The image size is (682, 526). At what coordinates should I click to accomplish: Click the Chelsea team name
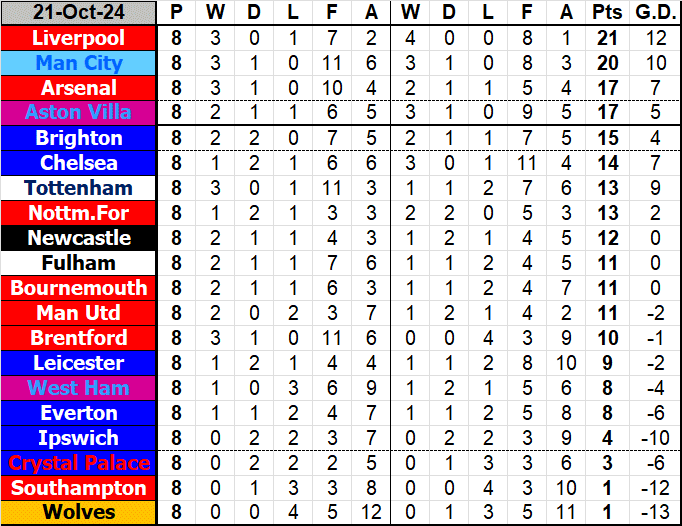pyautogui.click(x=79, y=163)
